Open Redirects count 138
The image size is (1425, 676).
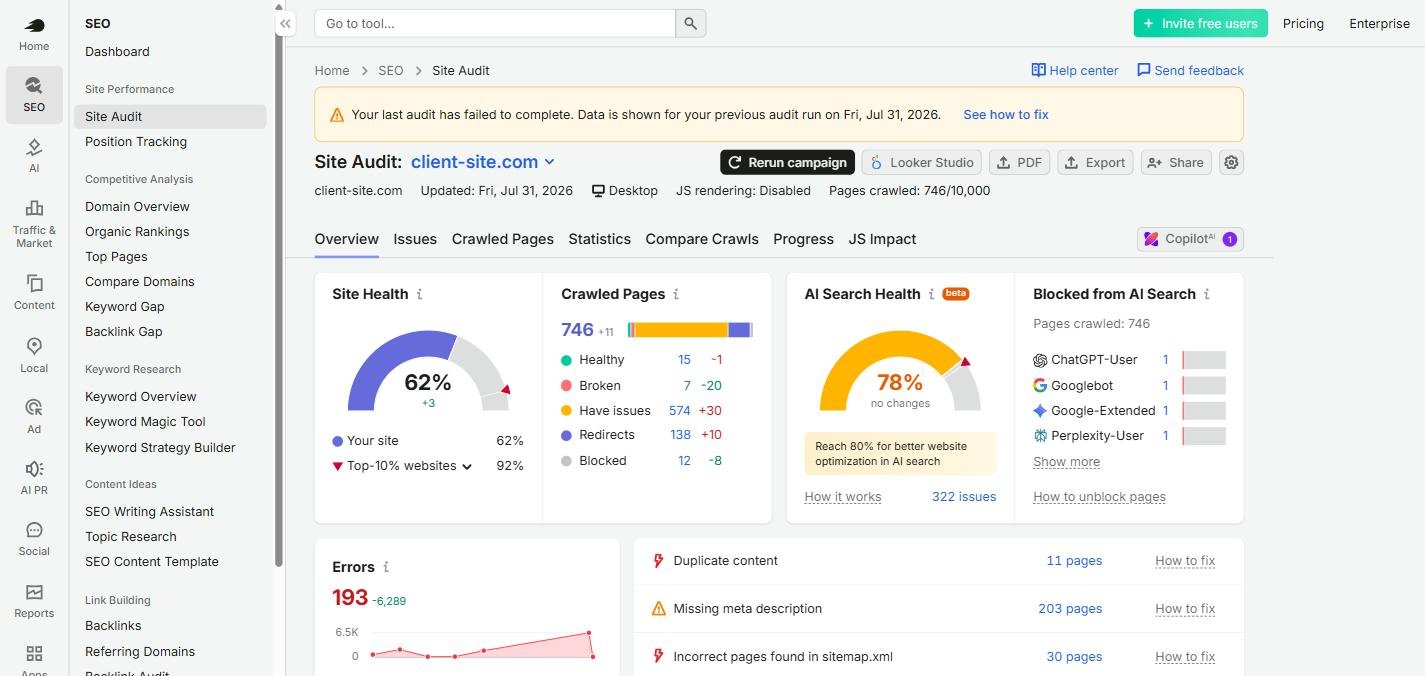pos(680,435)
